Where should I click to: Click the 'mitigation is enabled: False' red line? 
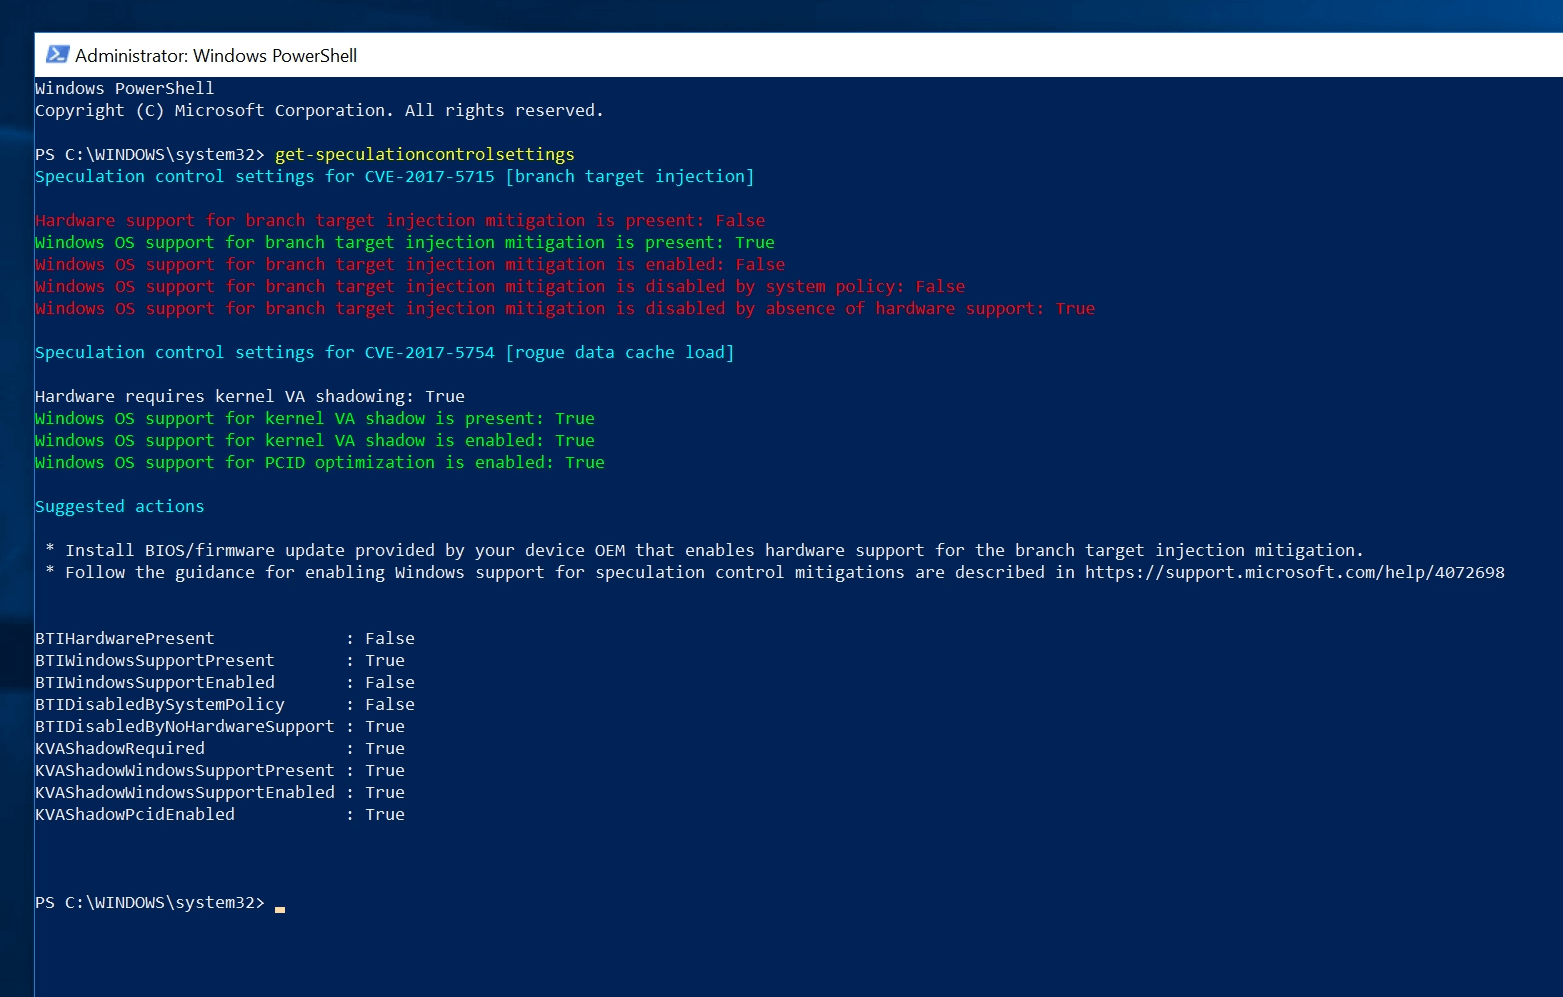pyautogui.click(x=410, y=265)
